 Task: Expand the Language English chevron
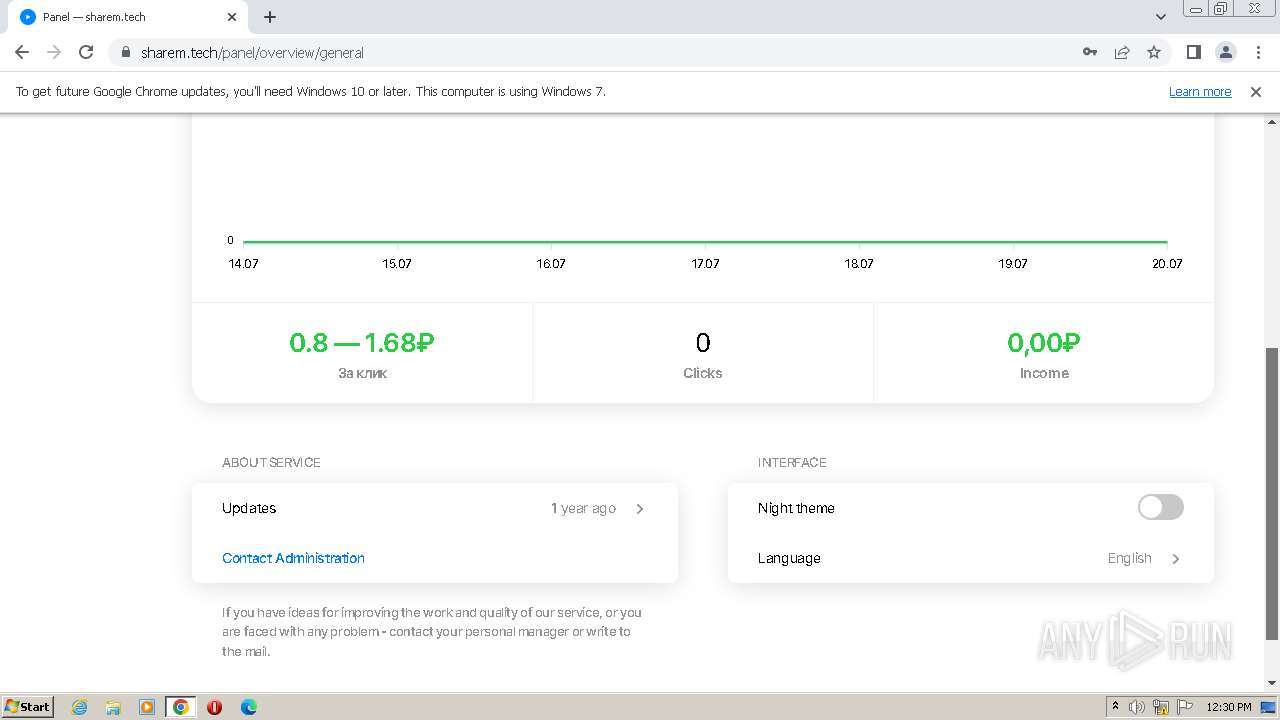point(1176,559)
